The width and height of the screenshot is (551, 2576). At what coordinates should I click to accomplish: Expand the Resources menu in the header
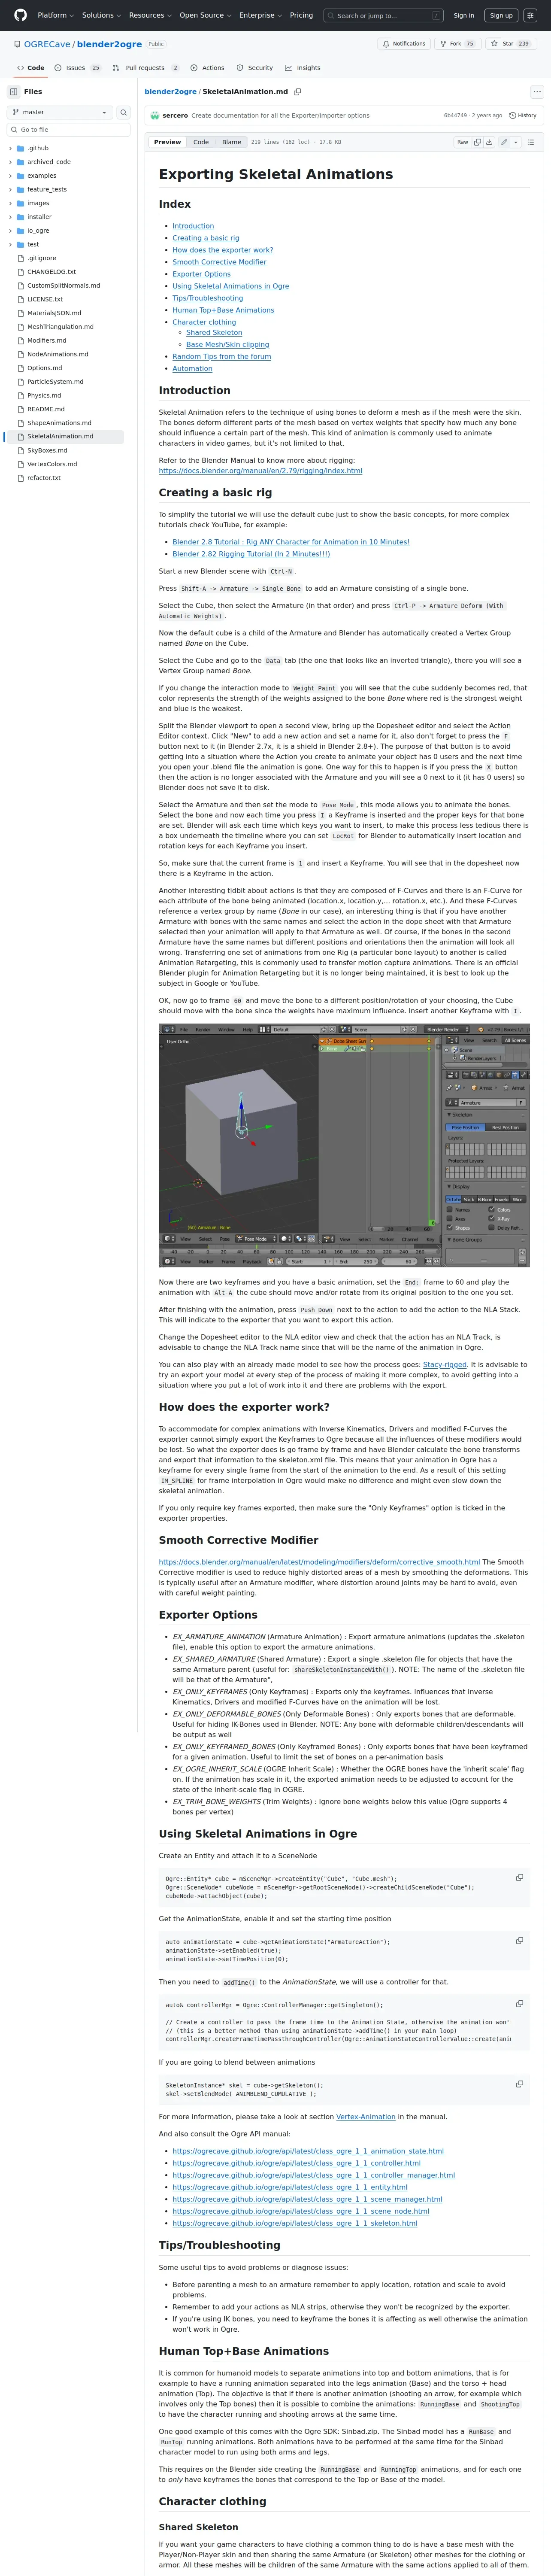(150, 15)
